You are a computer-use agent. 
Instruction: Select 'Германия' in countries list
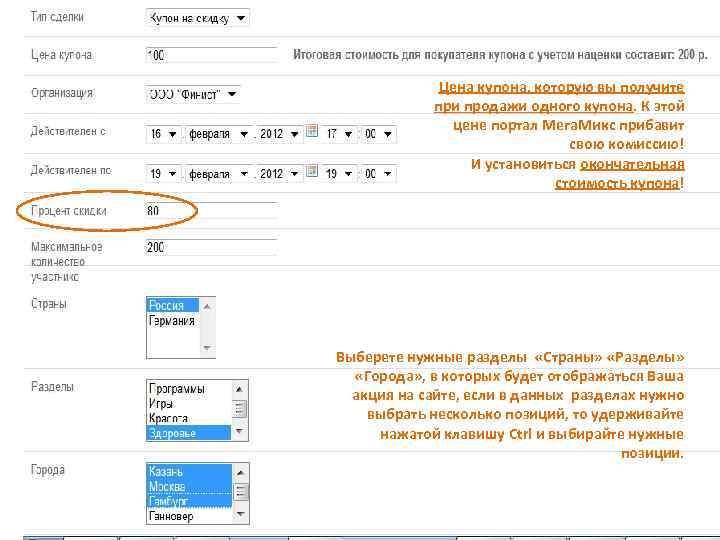(173, 321)
